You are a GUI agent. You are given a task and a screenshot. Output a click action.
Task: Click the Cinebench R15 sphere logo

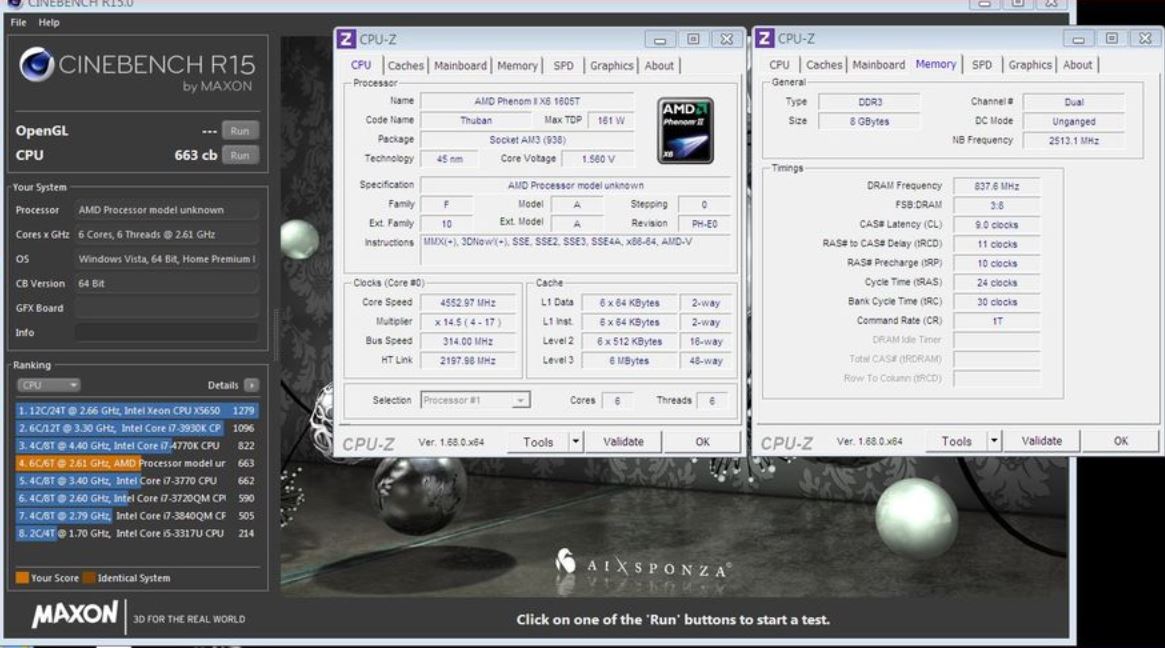pyautogui.click(x=37, y=65)
